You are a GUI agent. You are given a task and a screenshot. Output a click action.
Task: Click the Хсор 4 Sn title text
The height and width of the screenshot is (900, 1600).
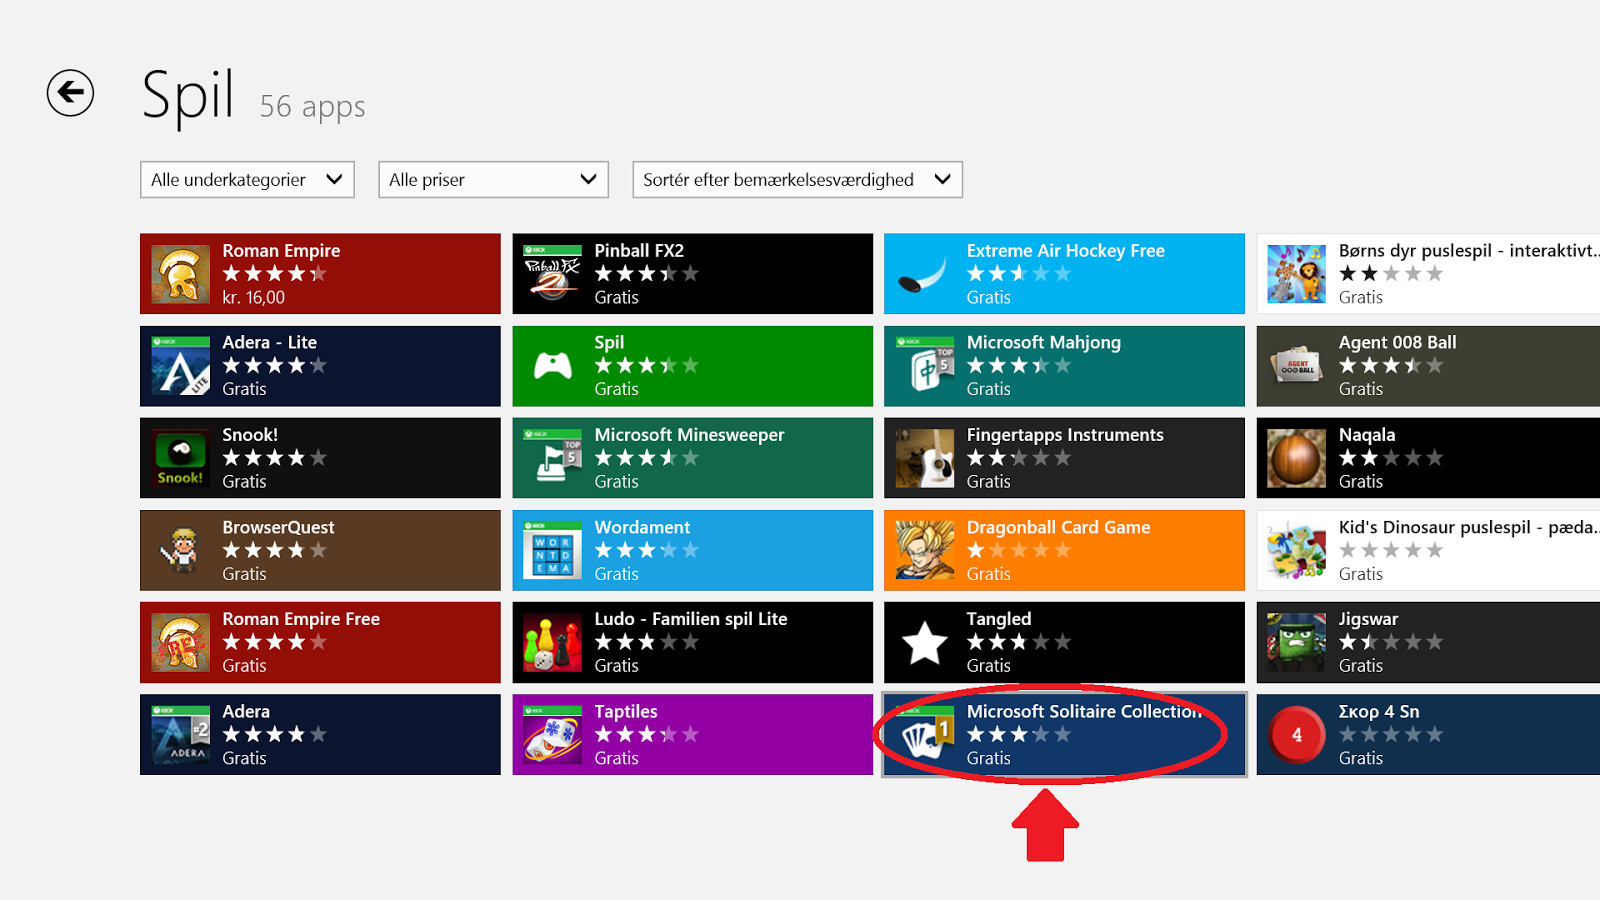(1379, 712)
